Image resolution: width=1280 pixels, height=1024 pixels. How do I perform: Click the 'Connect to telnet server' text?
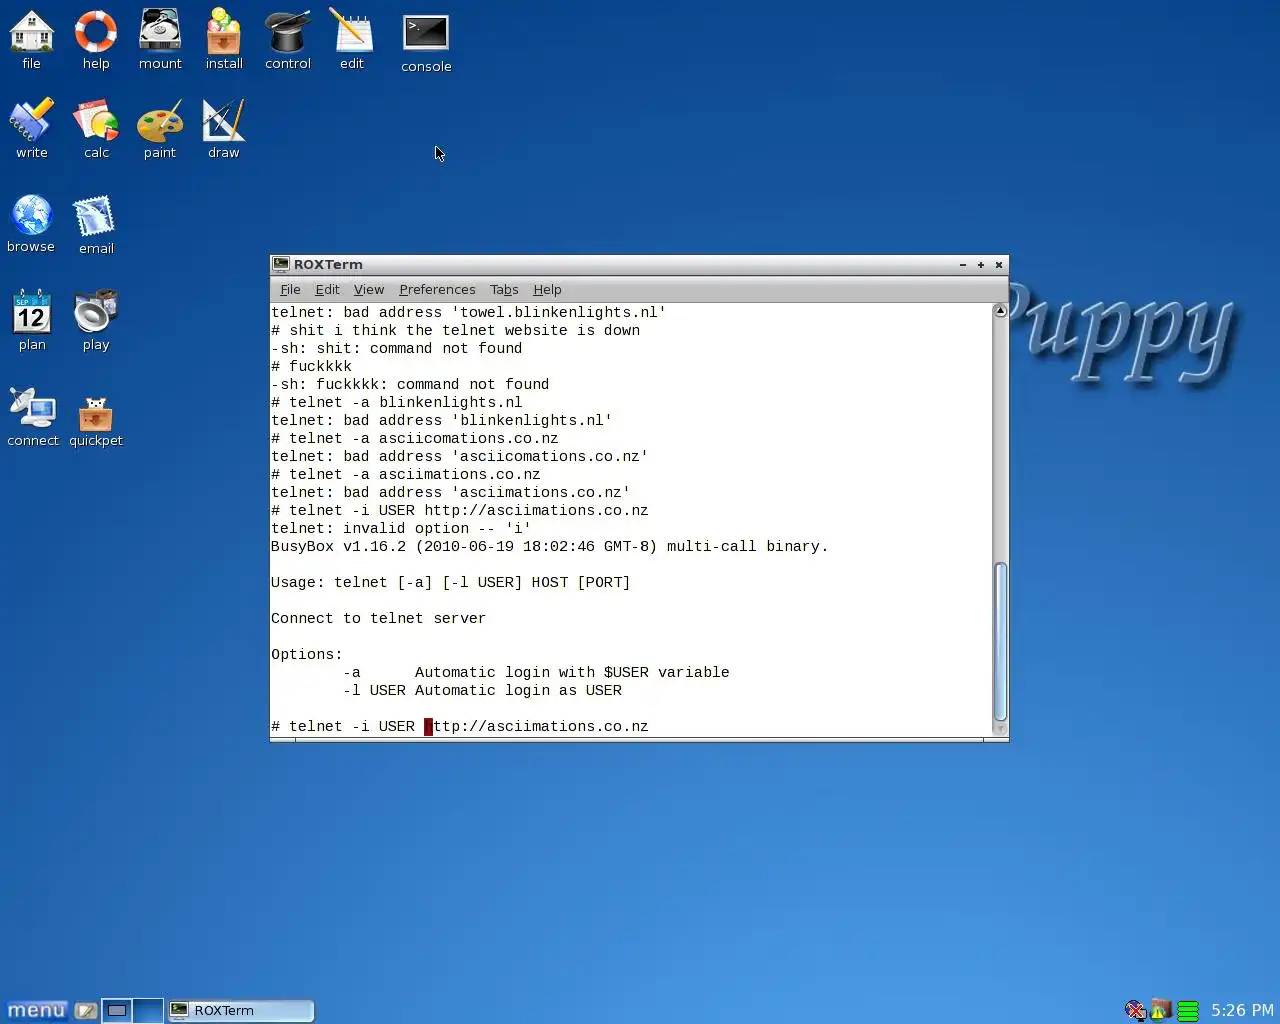pos(378,619)
